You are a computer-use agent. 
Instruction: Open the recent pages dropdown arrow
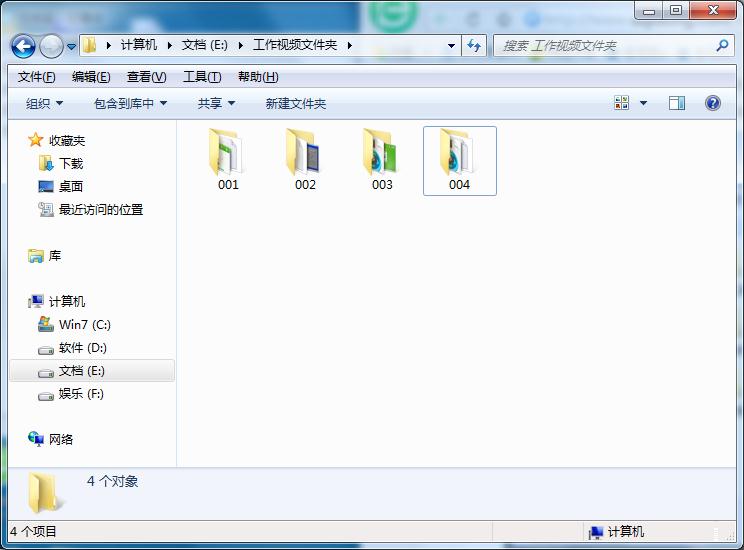[71, 47]
